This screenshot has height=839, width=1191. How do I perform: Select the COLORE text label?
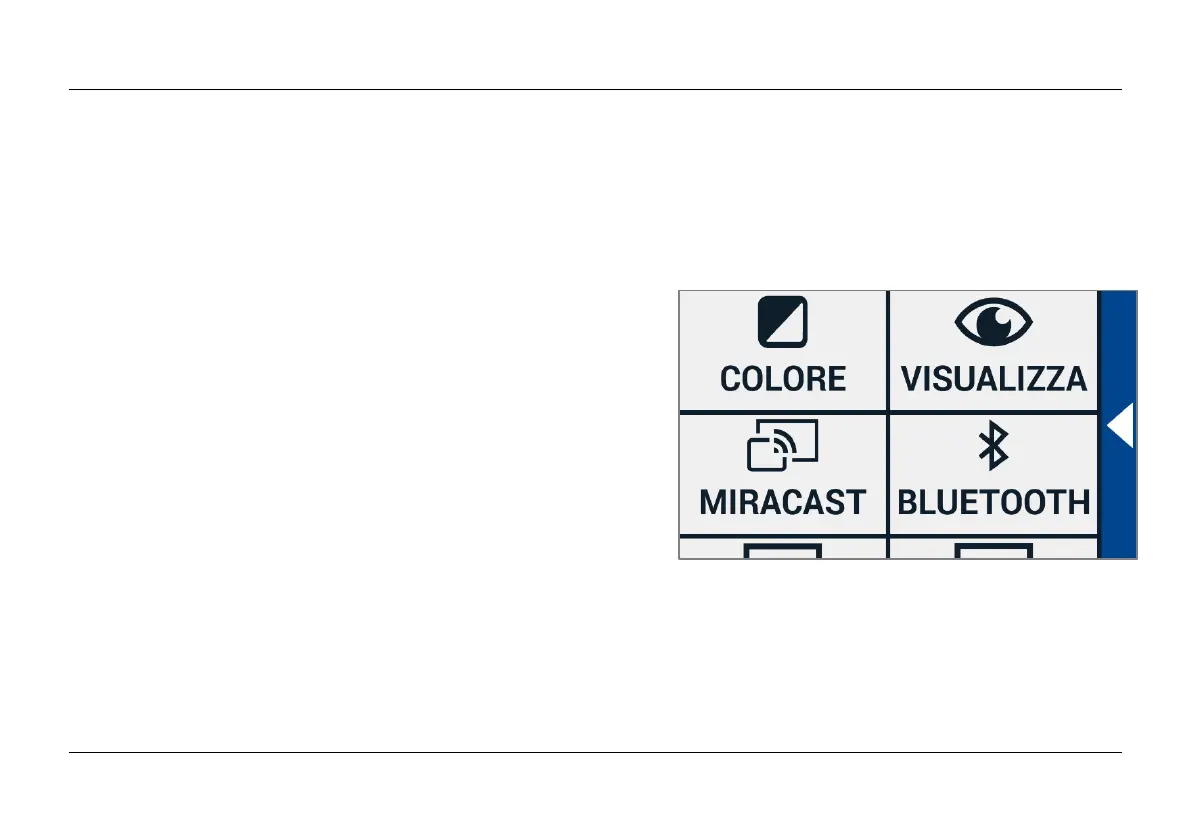tap(783, 379)
